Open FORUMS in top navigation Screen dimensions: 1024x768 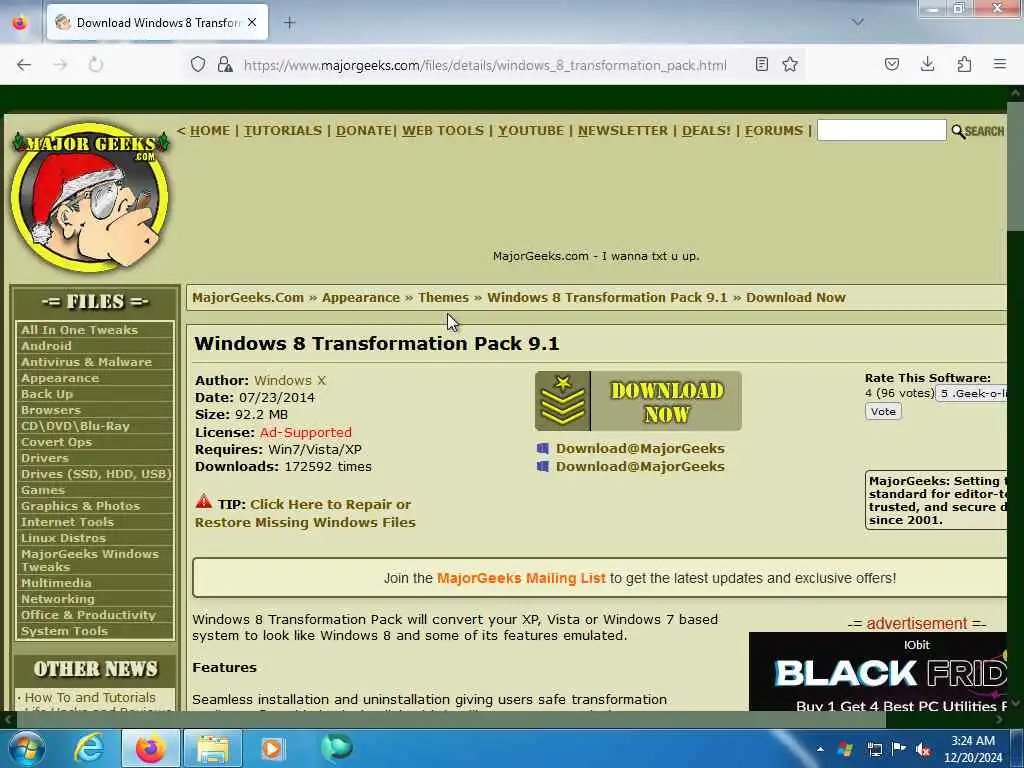click(774, 131)
